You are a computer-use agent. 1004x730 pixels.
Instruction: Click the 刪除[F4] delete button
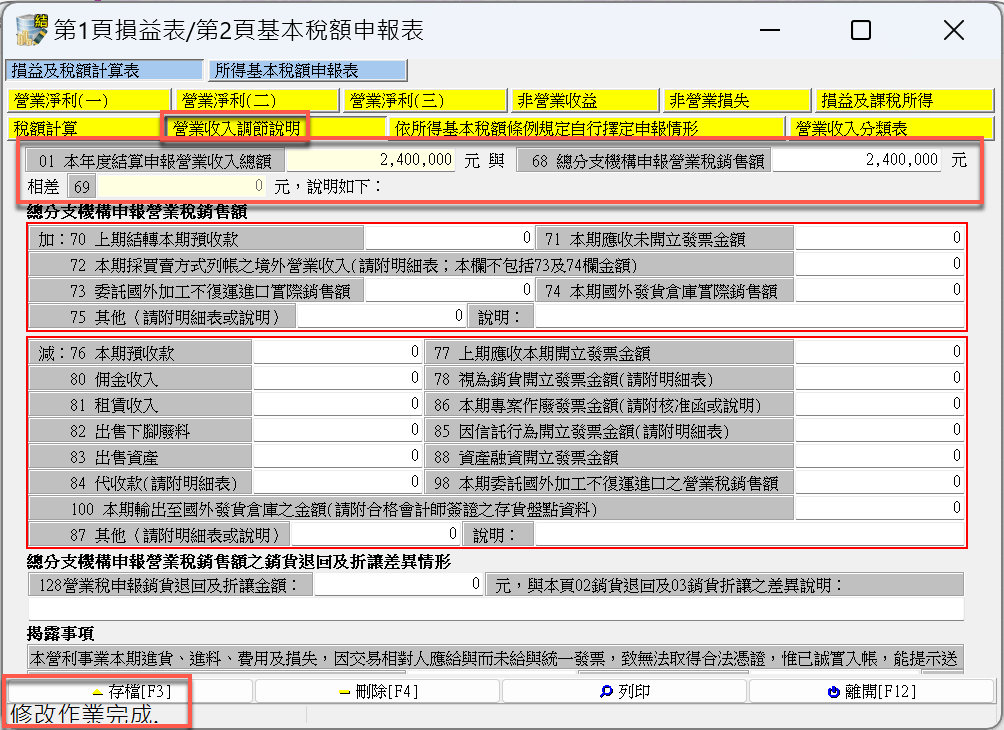[x=378, y=692]
